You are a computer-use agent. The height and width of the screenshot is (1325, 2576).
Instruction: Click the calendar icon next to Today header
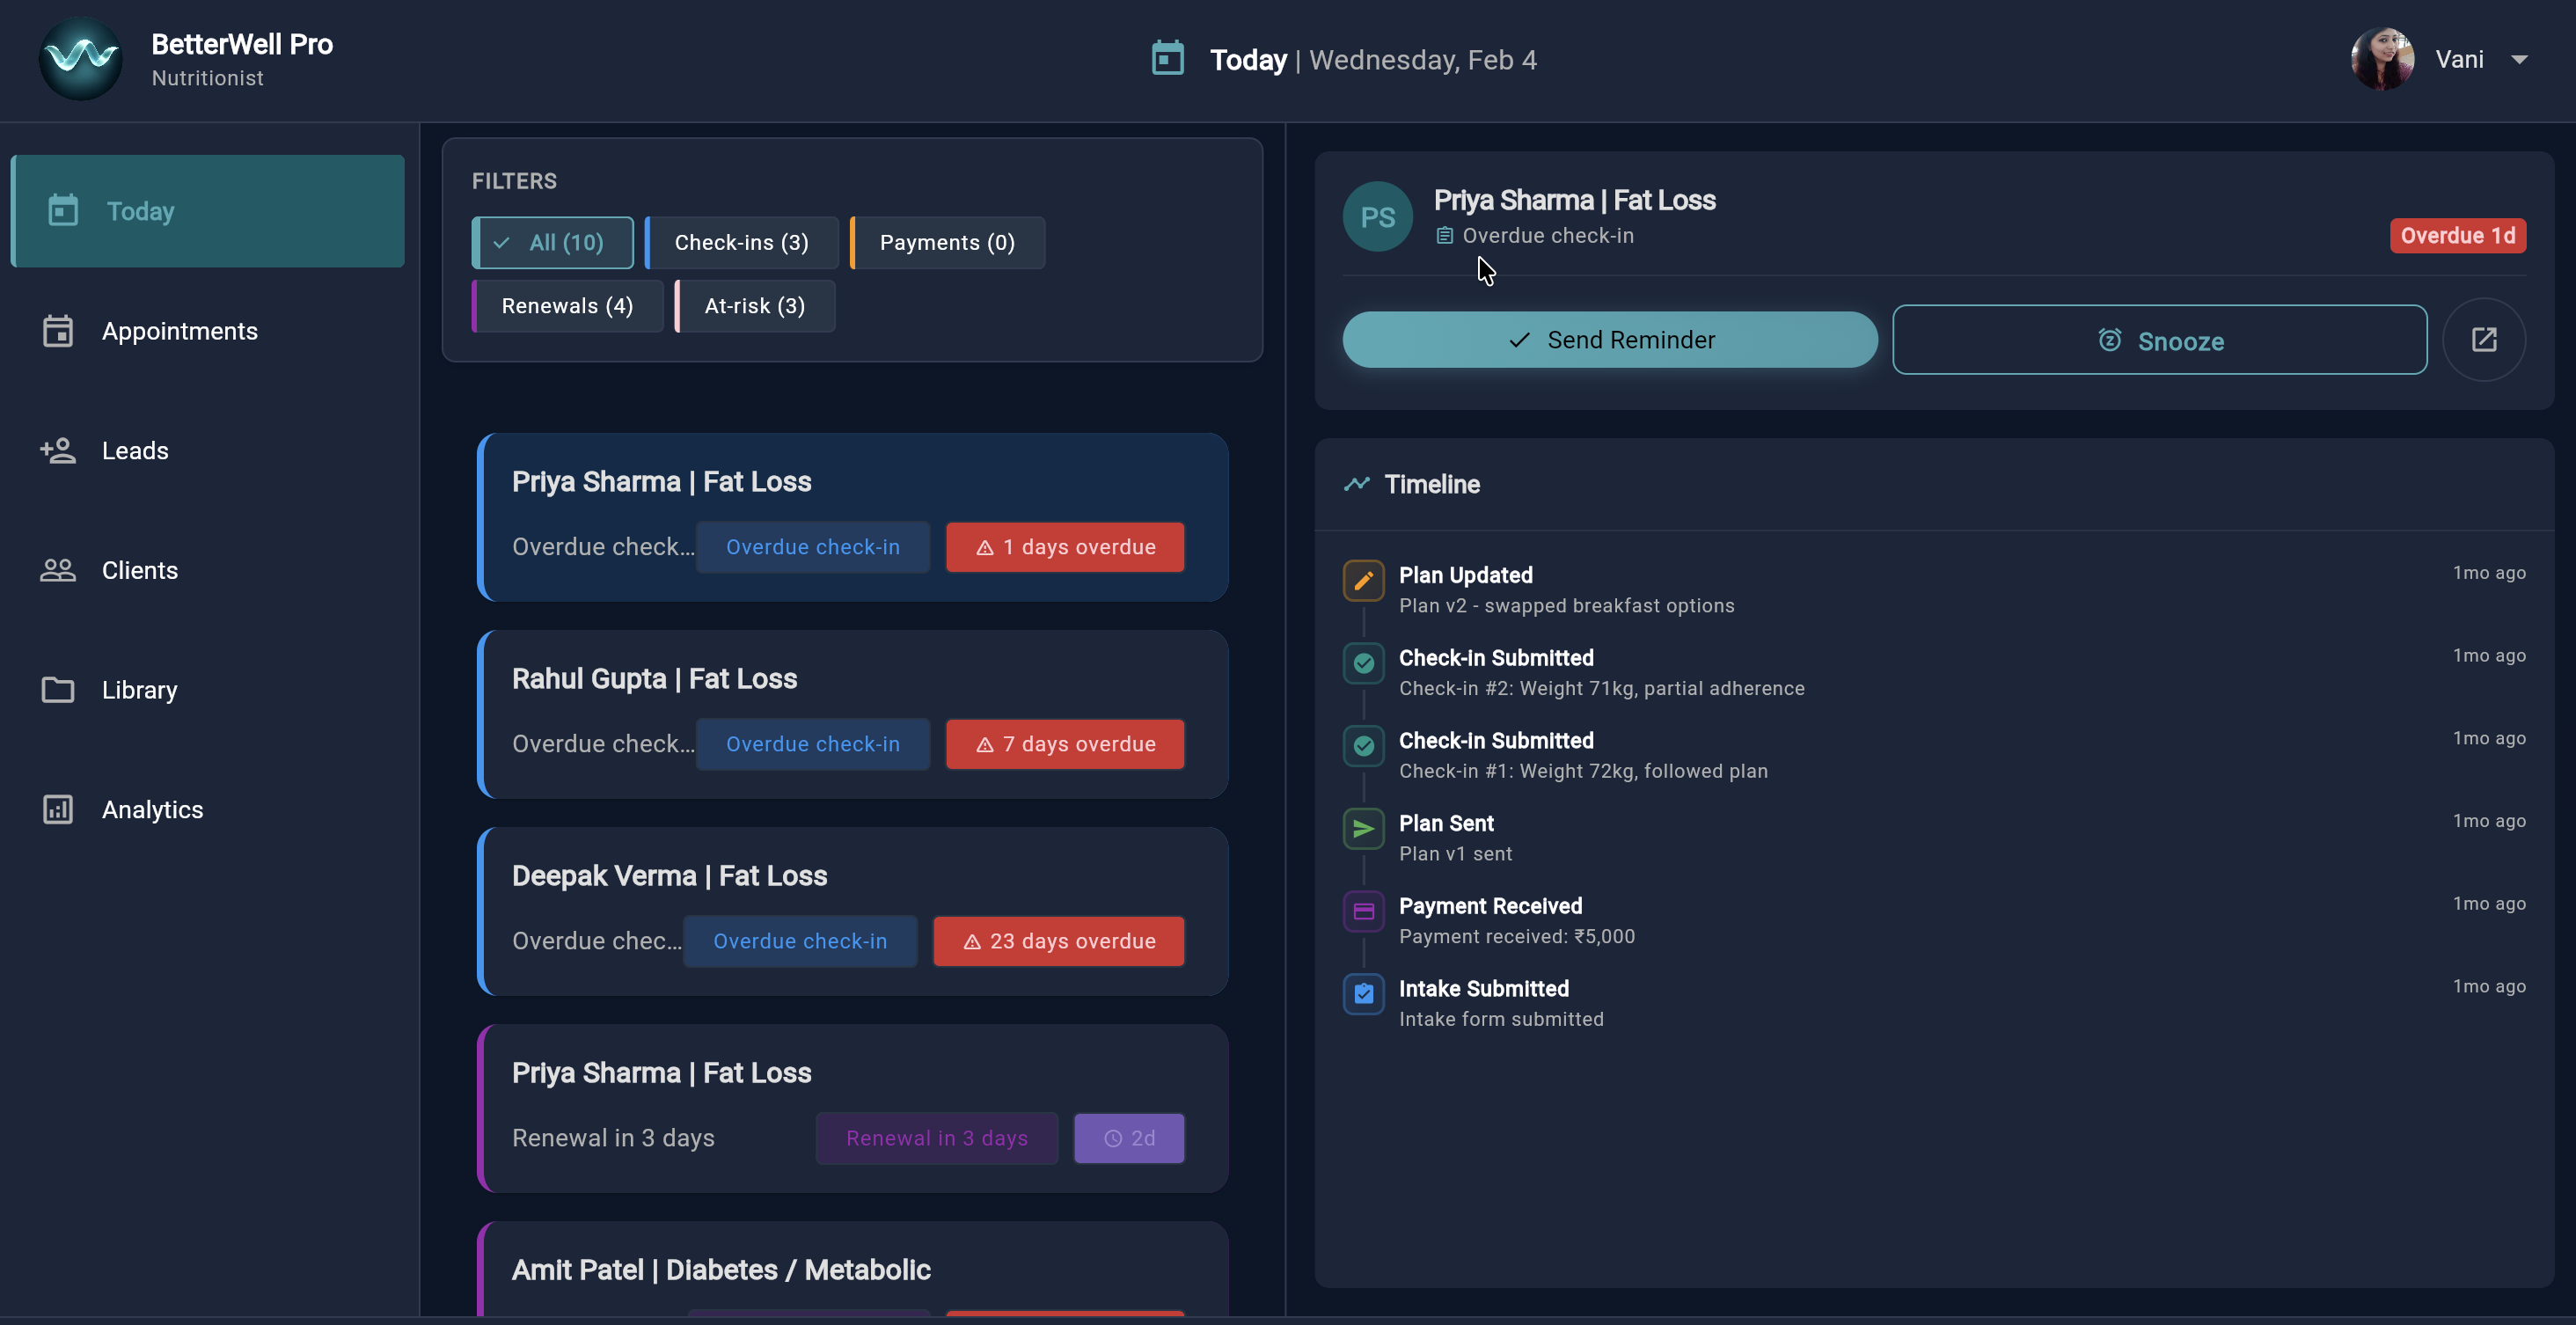(x=1167, y=58)
